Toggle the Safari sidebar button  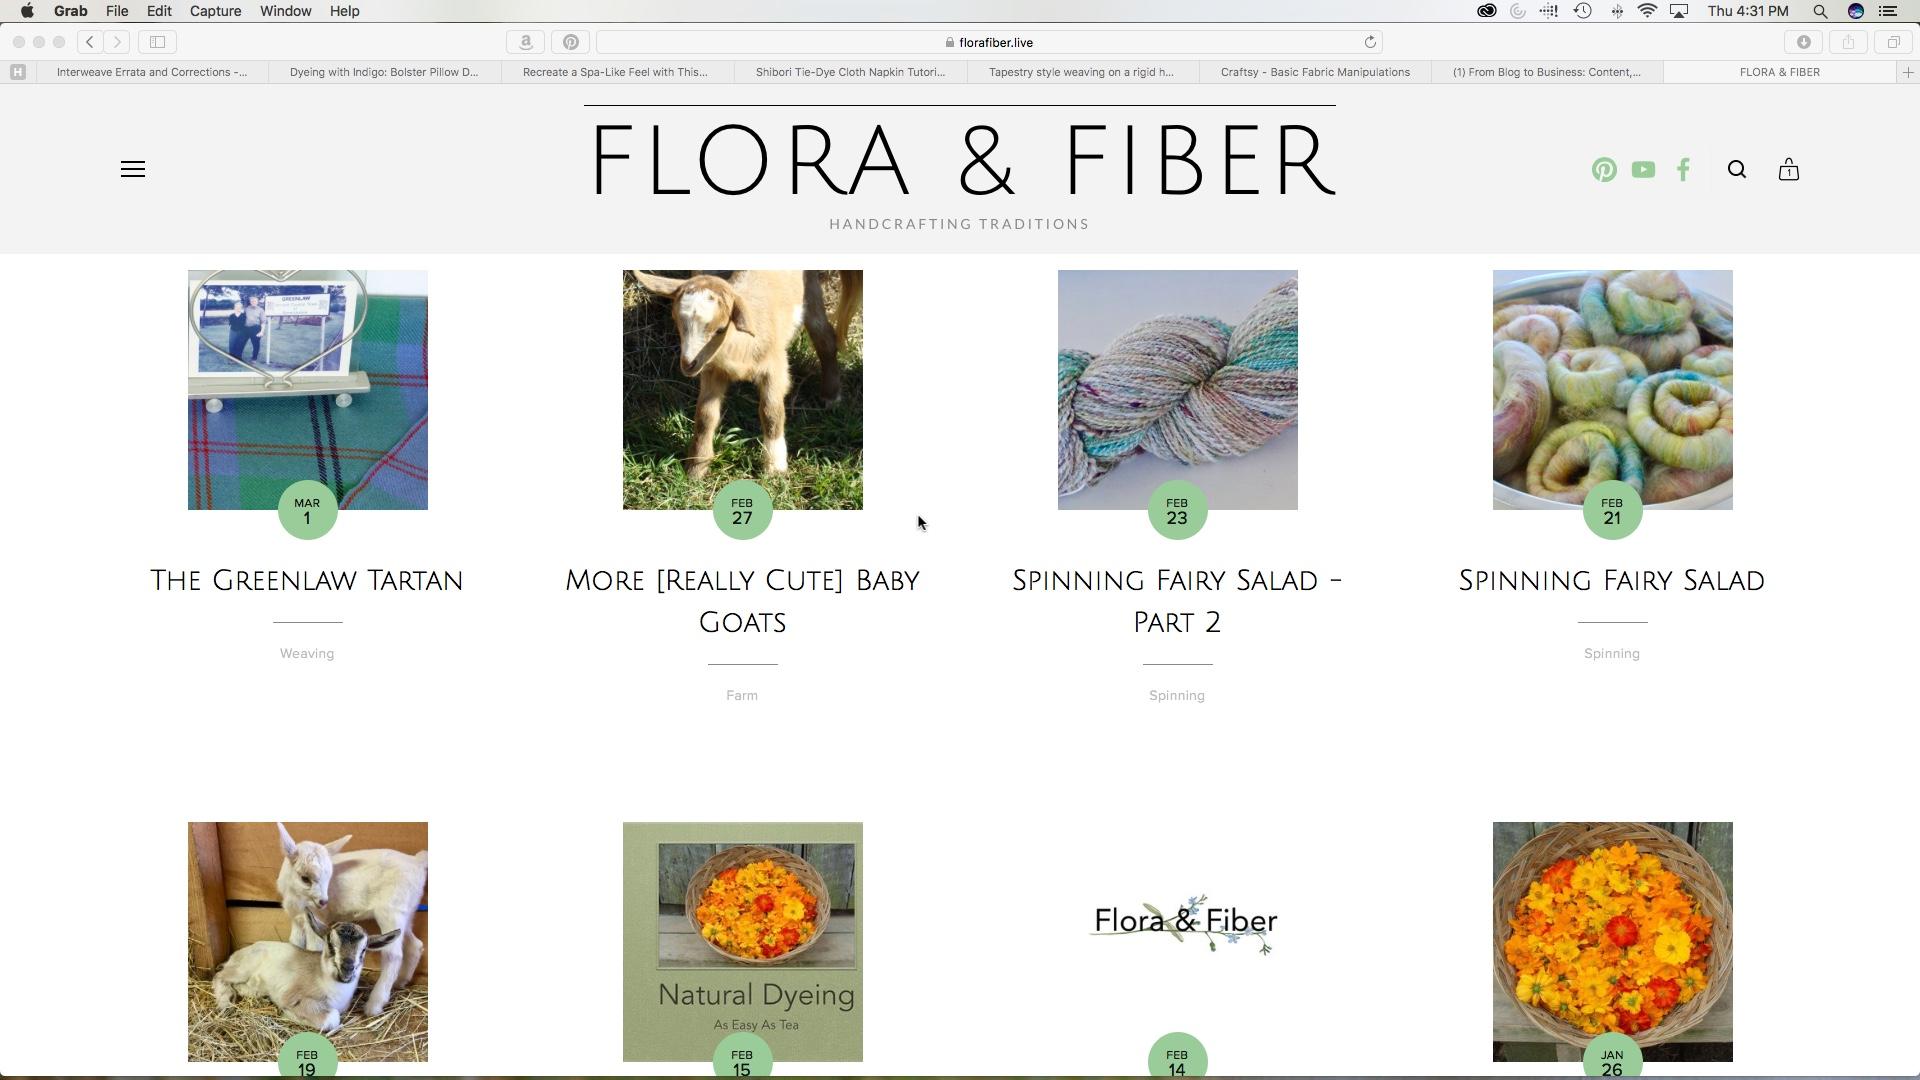pos(158,42)
